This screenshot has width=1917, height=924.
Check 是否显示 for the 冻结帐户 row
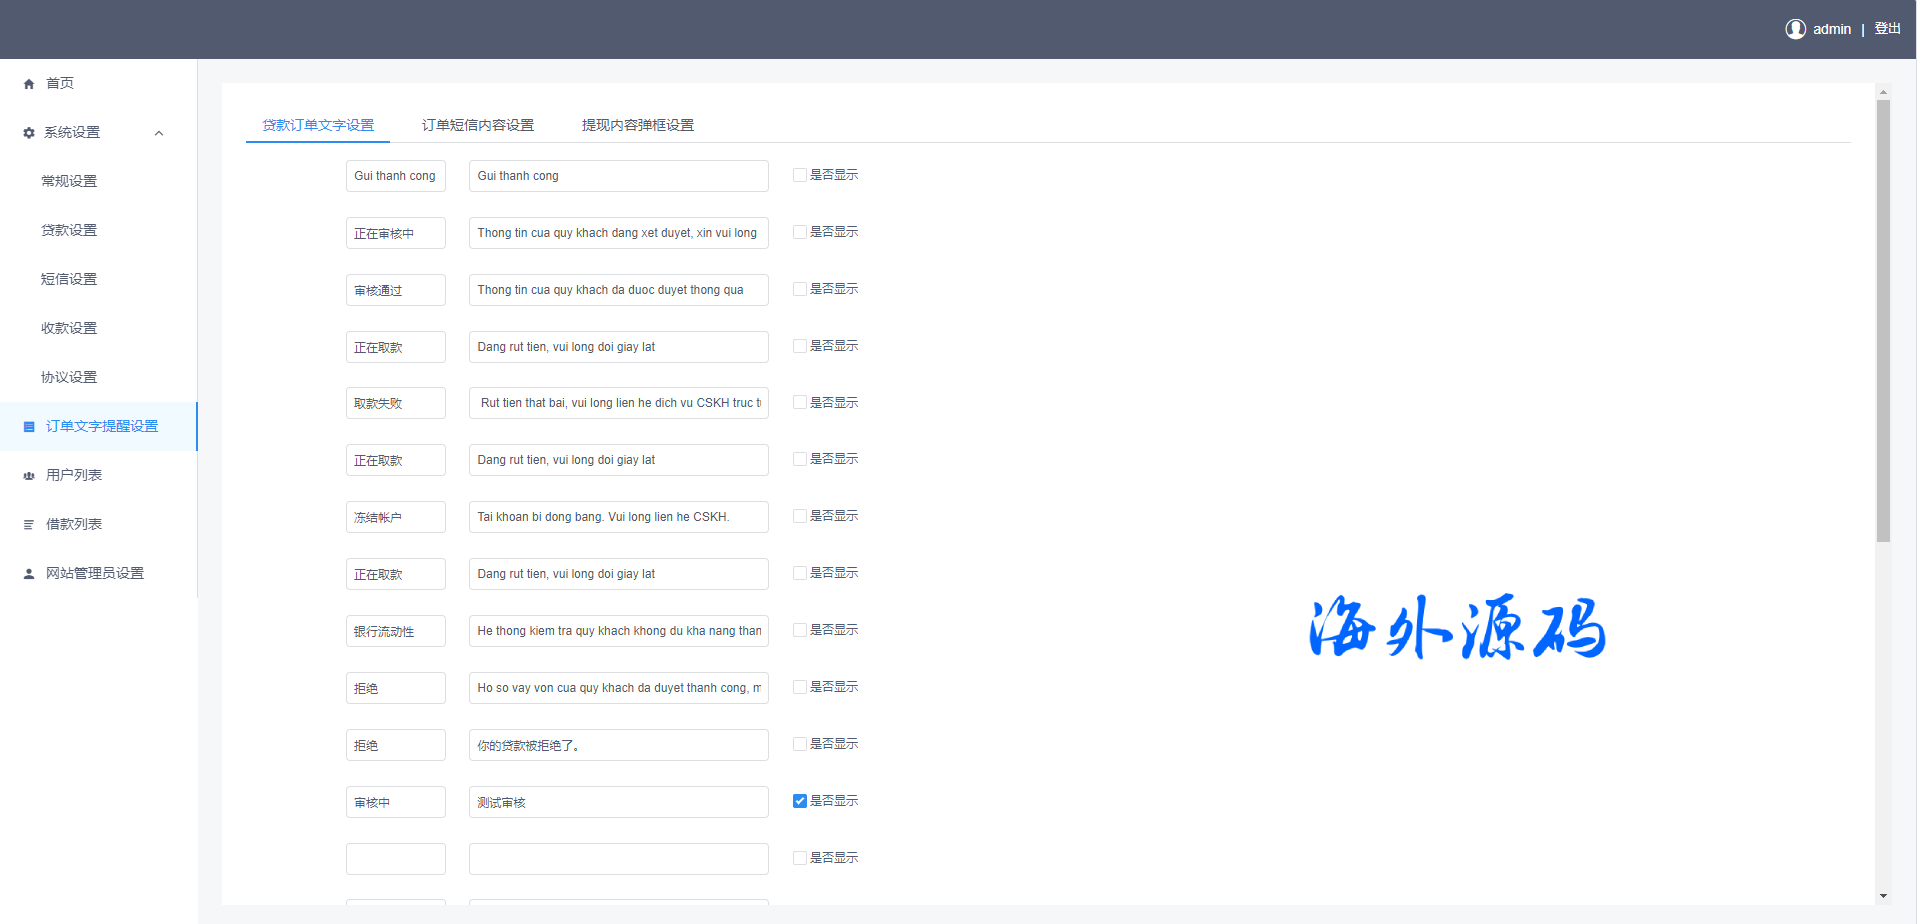[800, 516]
